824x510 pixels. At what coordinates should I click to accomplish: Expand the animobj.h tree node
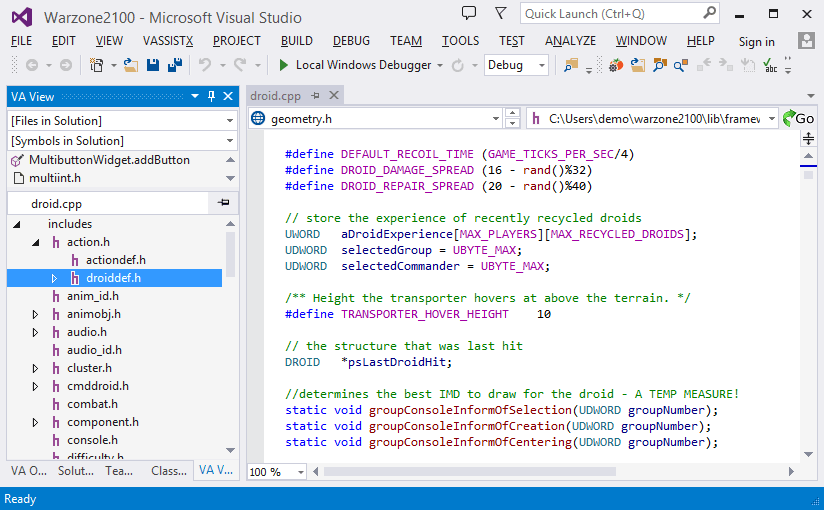35,314
